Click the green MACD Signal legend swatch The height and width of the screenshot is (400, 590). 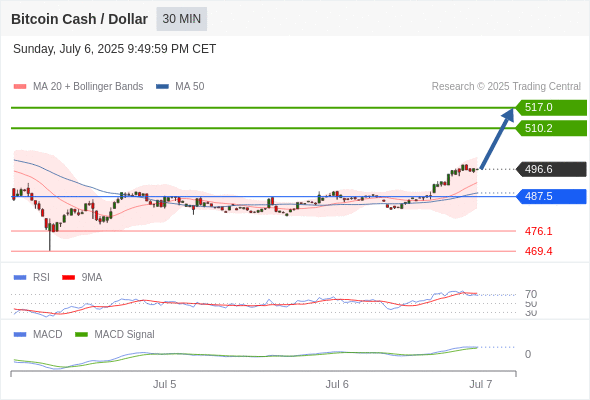(81, 335)
